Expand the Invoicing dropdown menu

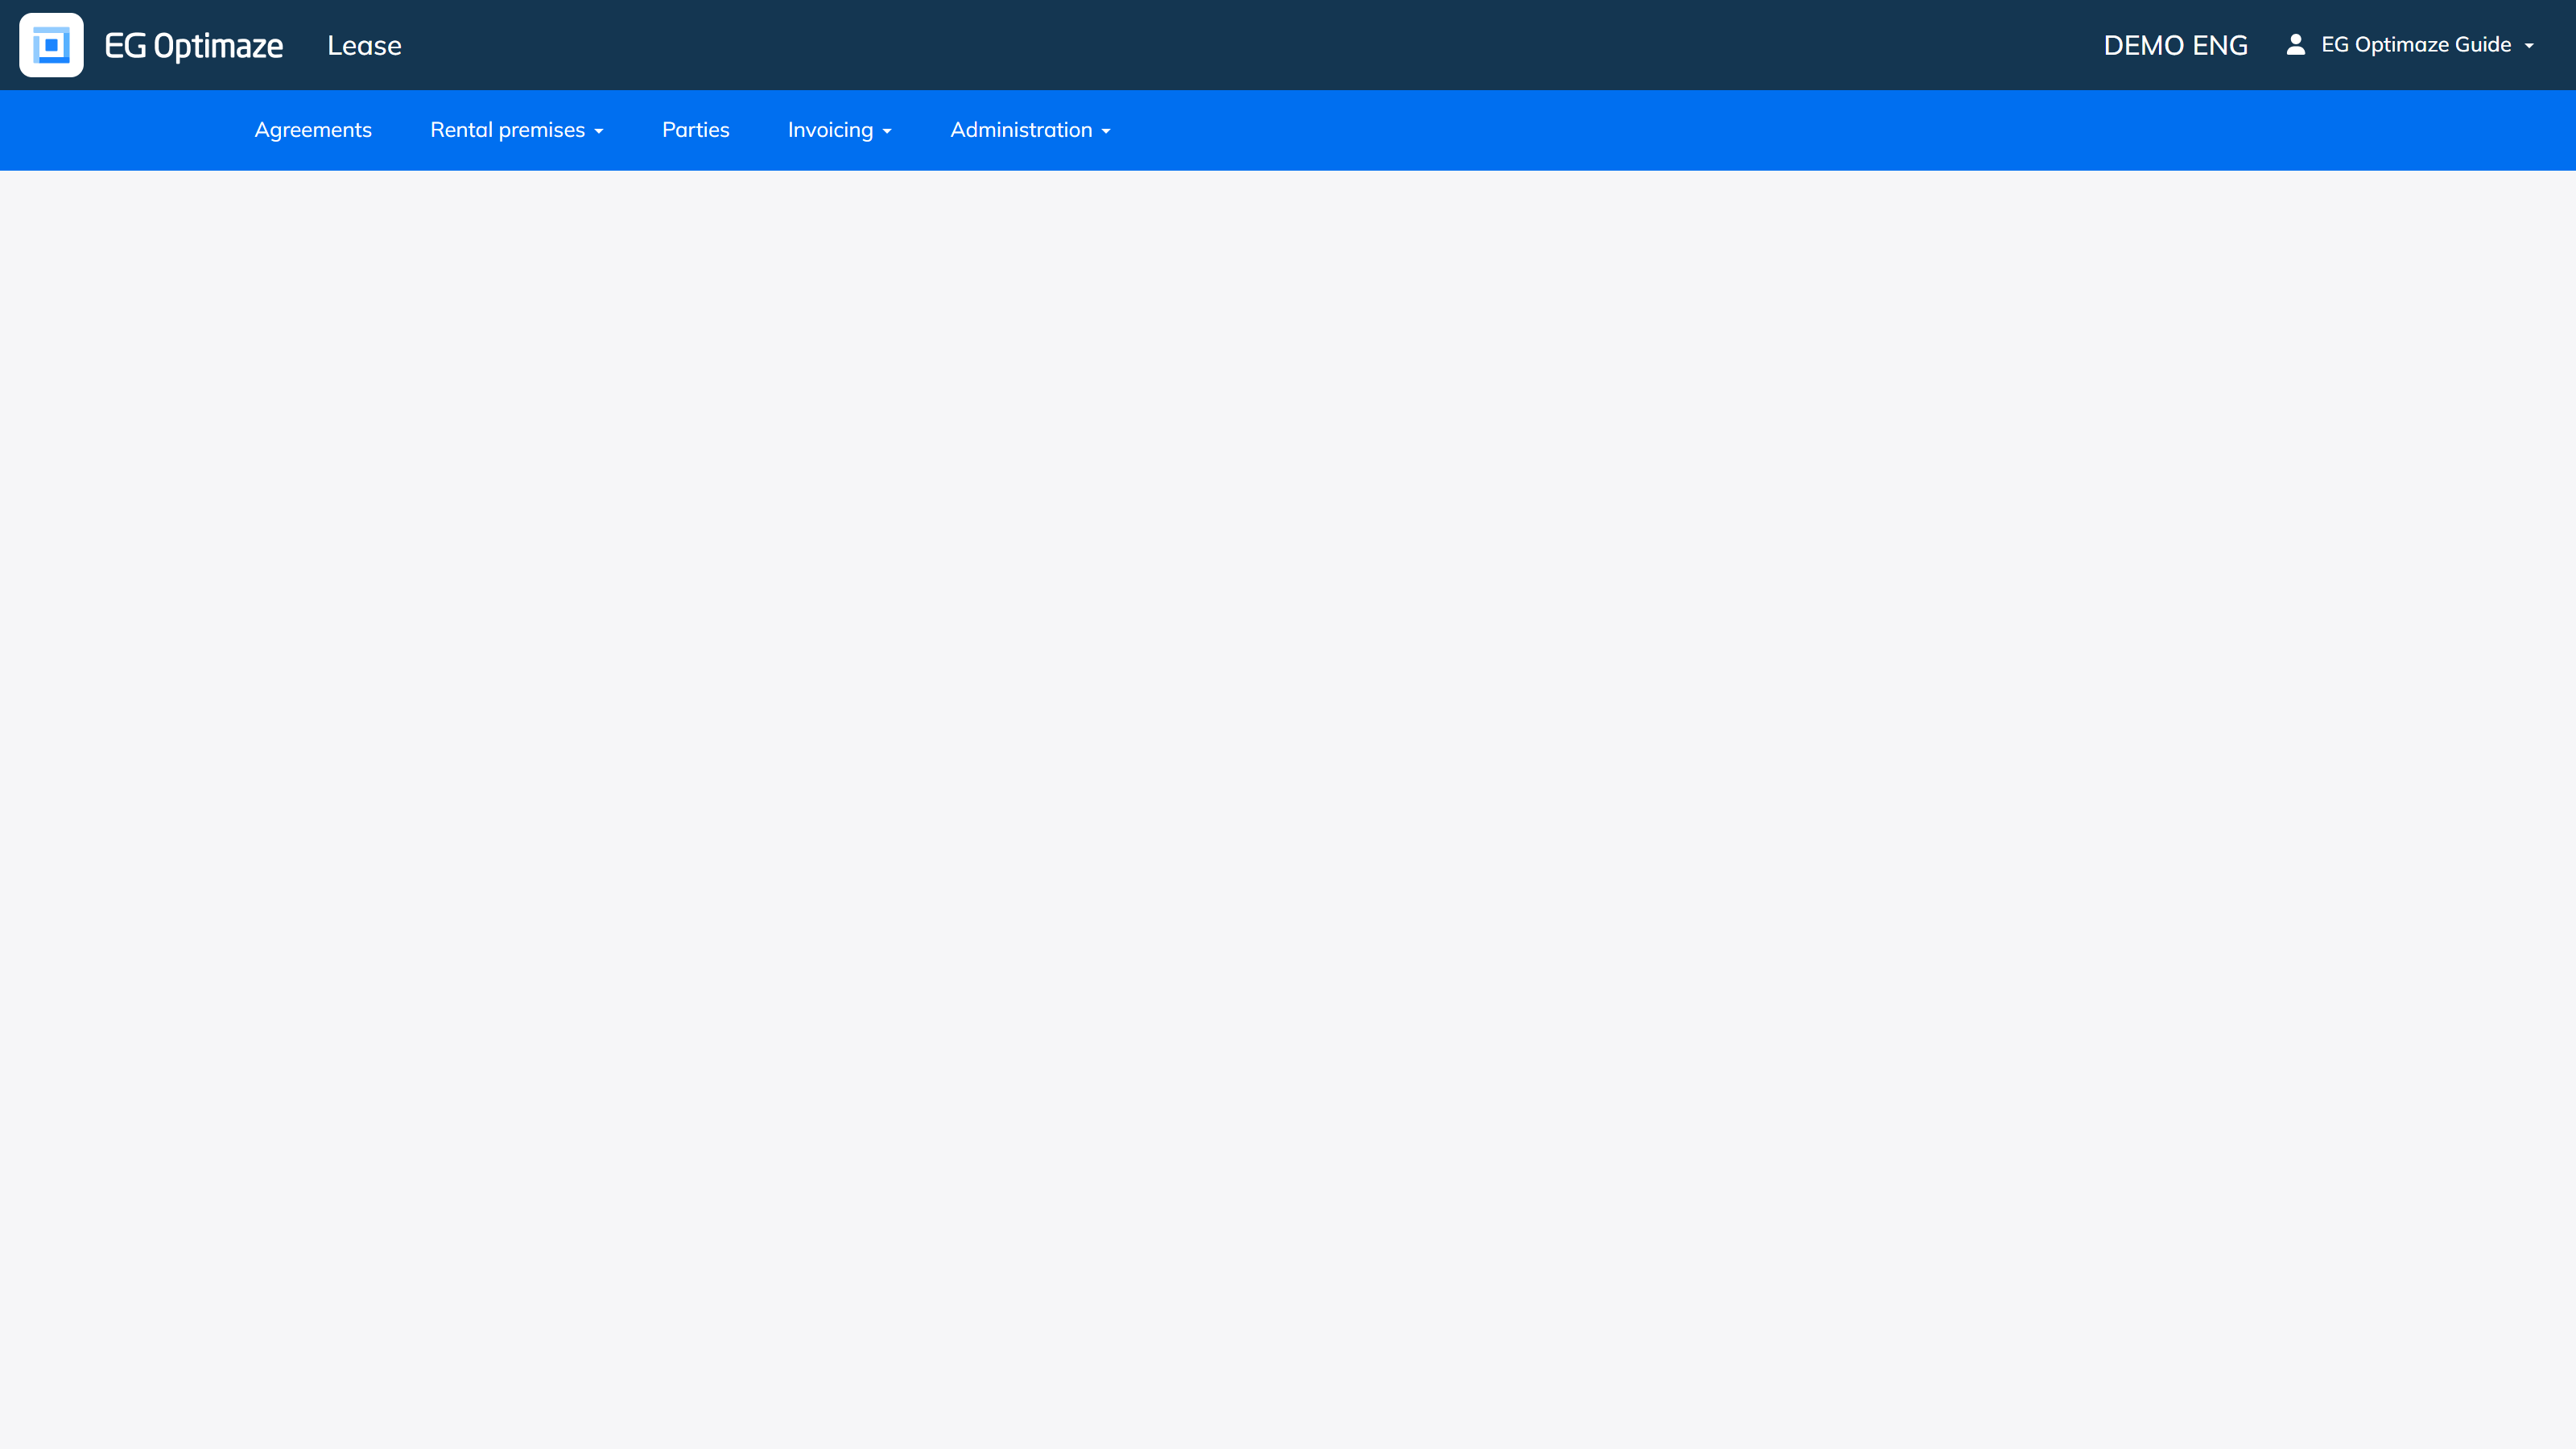coord(839,130)
